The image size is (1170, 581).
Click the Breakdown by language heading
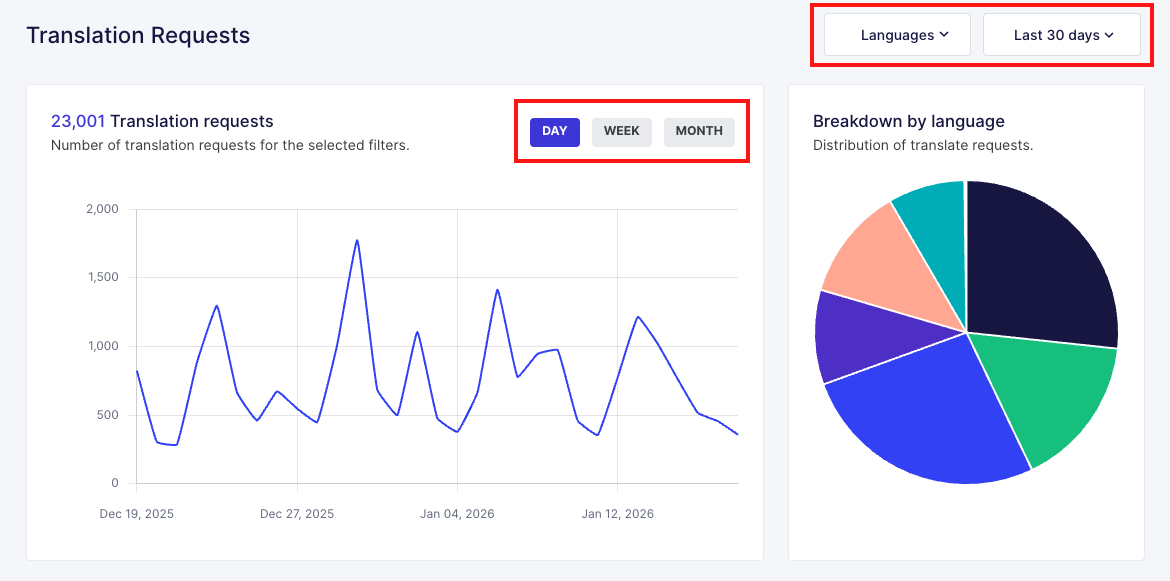909,121
